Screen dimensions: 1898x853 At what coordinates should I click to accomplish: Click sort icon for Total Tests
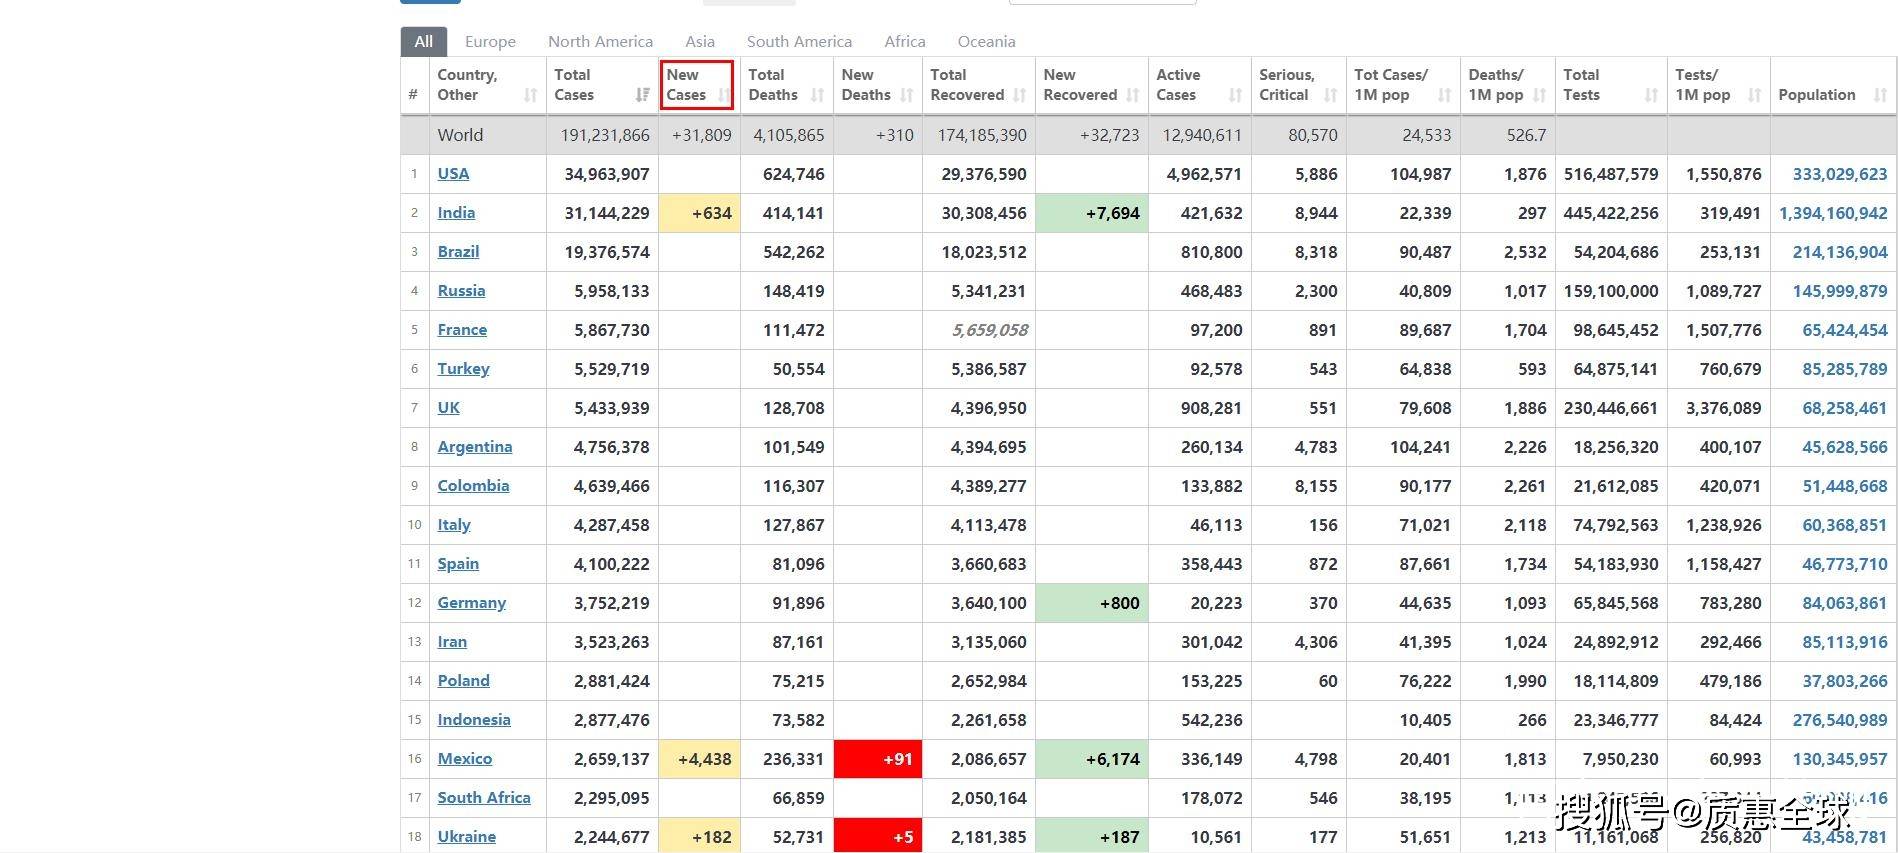tap(1651, 95)
